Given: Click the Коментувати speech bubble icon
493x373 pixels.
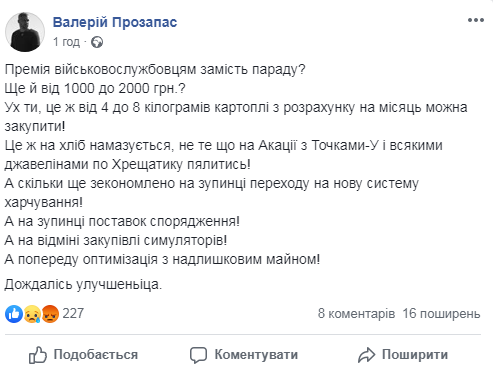Looking at the screenshot, I should pyautogui.click(x=198, y=355).
